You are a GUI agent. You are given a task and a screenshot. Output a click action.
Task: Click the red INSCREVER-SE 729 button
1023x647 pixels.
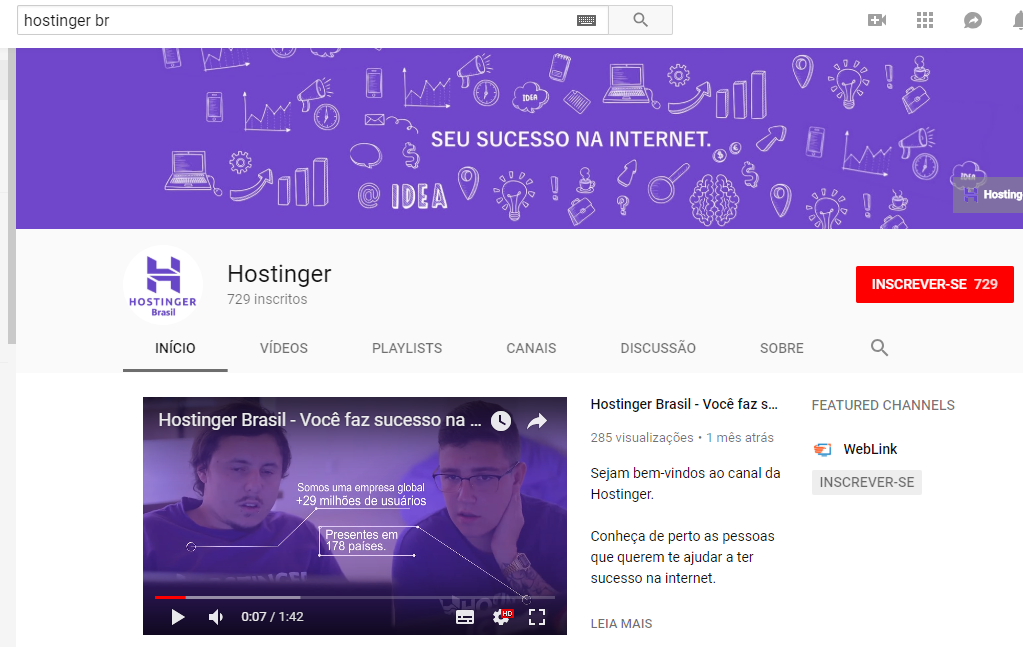coord(934,284)
